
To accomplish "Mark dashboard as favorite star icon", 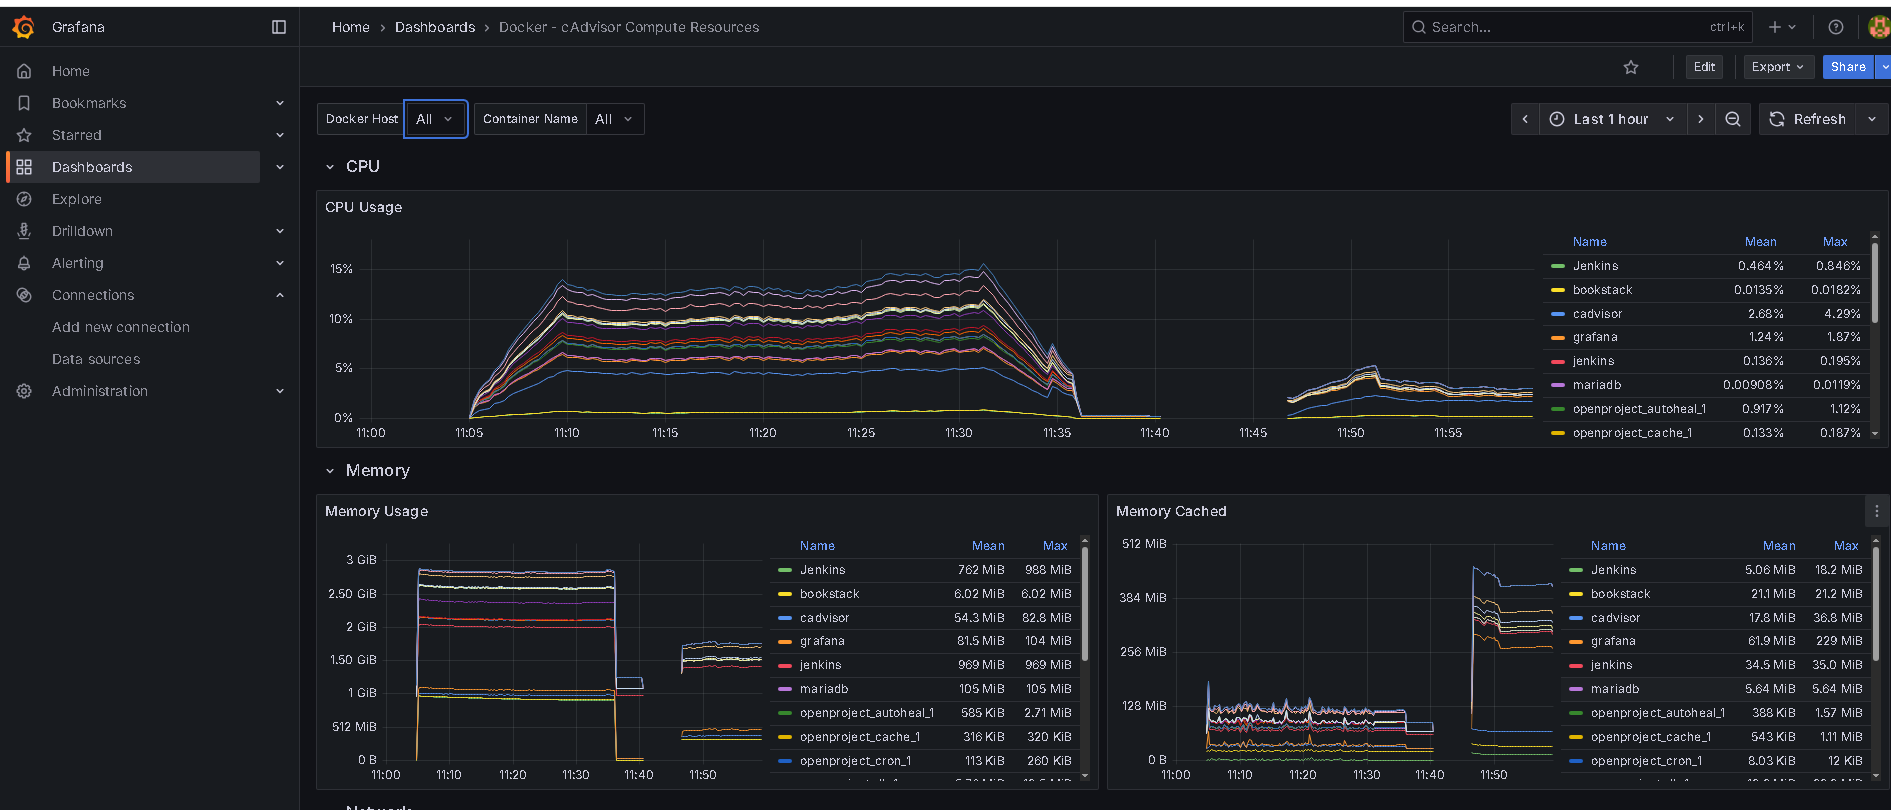I will tap(1631, 67).
